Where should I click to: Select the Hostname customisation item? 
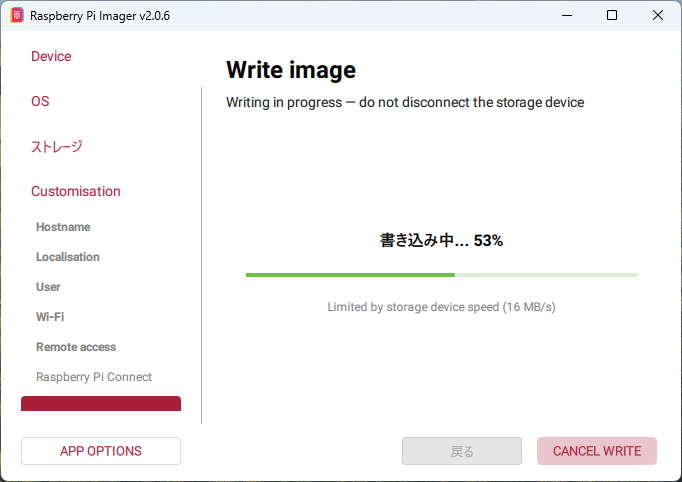pos(63,227)
